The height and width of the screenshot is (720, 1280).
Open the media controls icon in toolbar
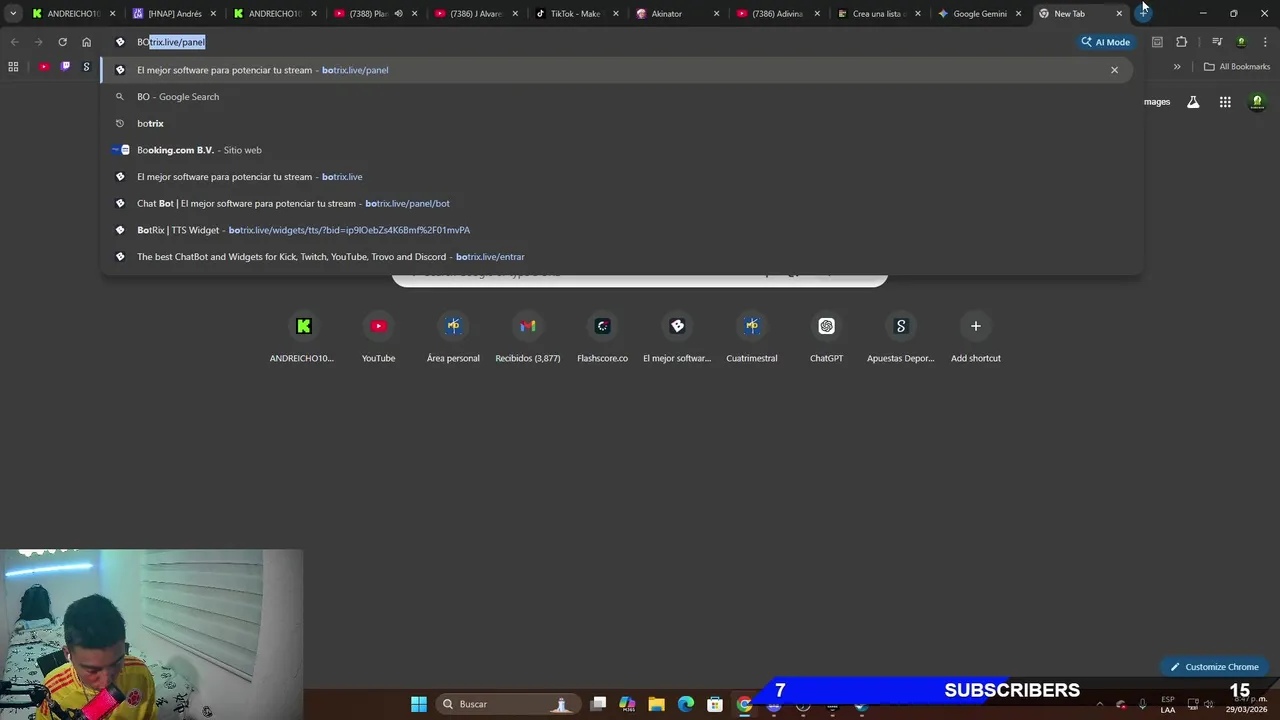[1217, 42]
